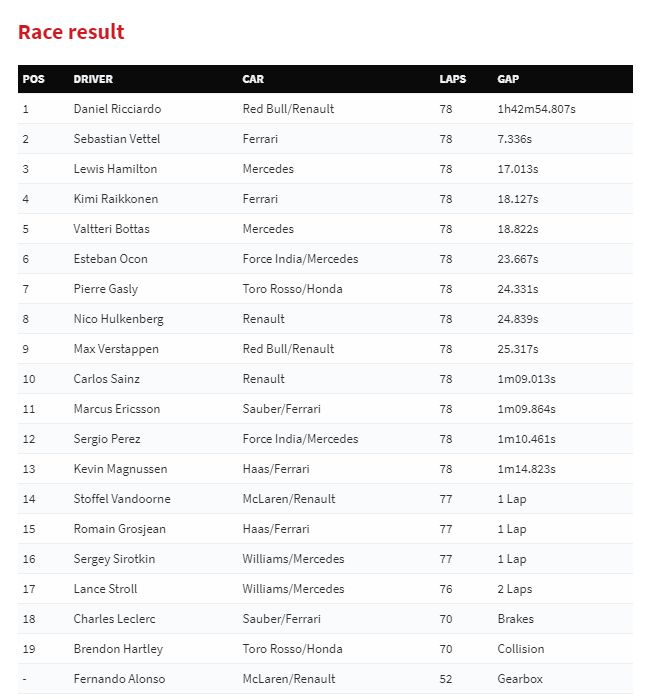Select Esteban Ocon's name
Screen dimensions: 647x699
coord(110,259)
